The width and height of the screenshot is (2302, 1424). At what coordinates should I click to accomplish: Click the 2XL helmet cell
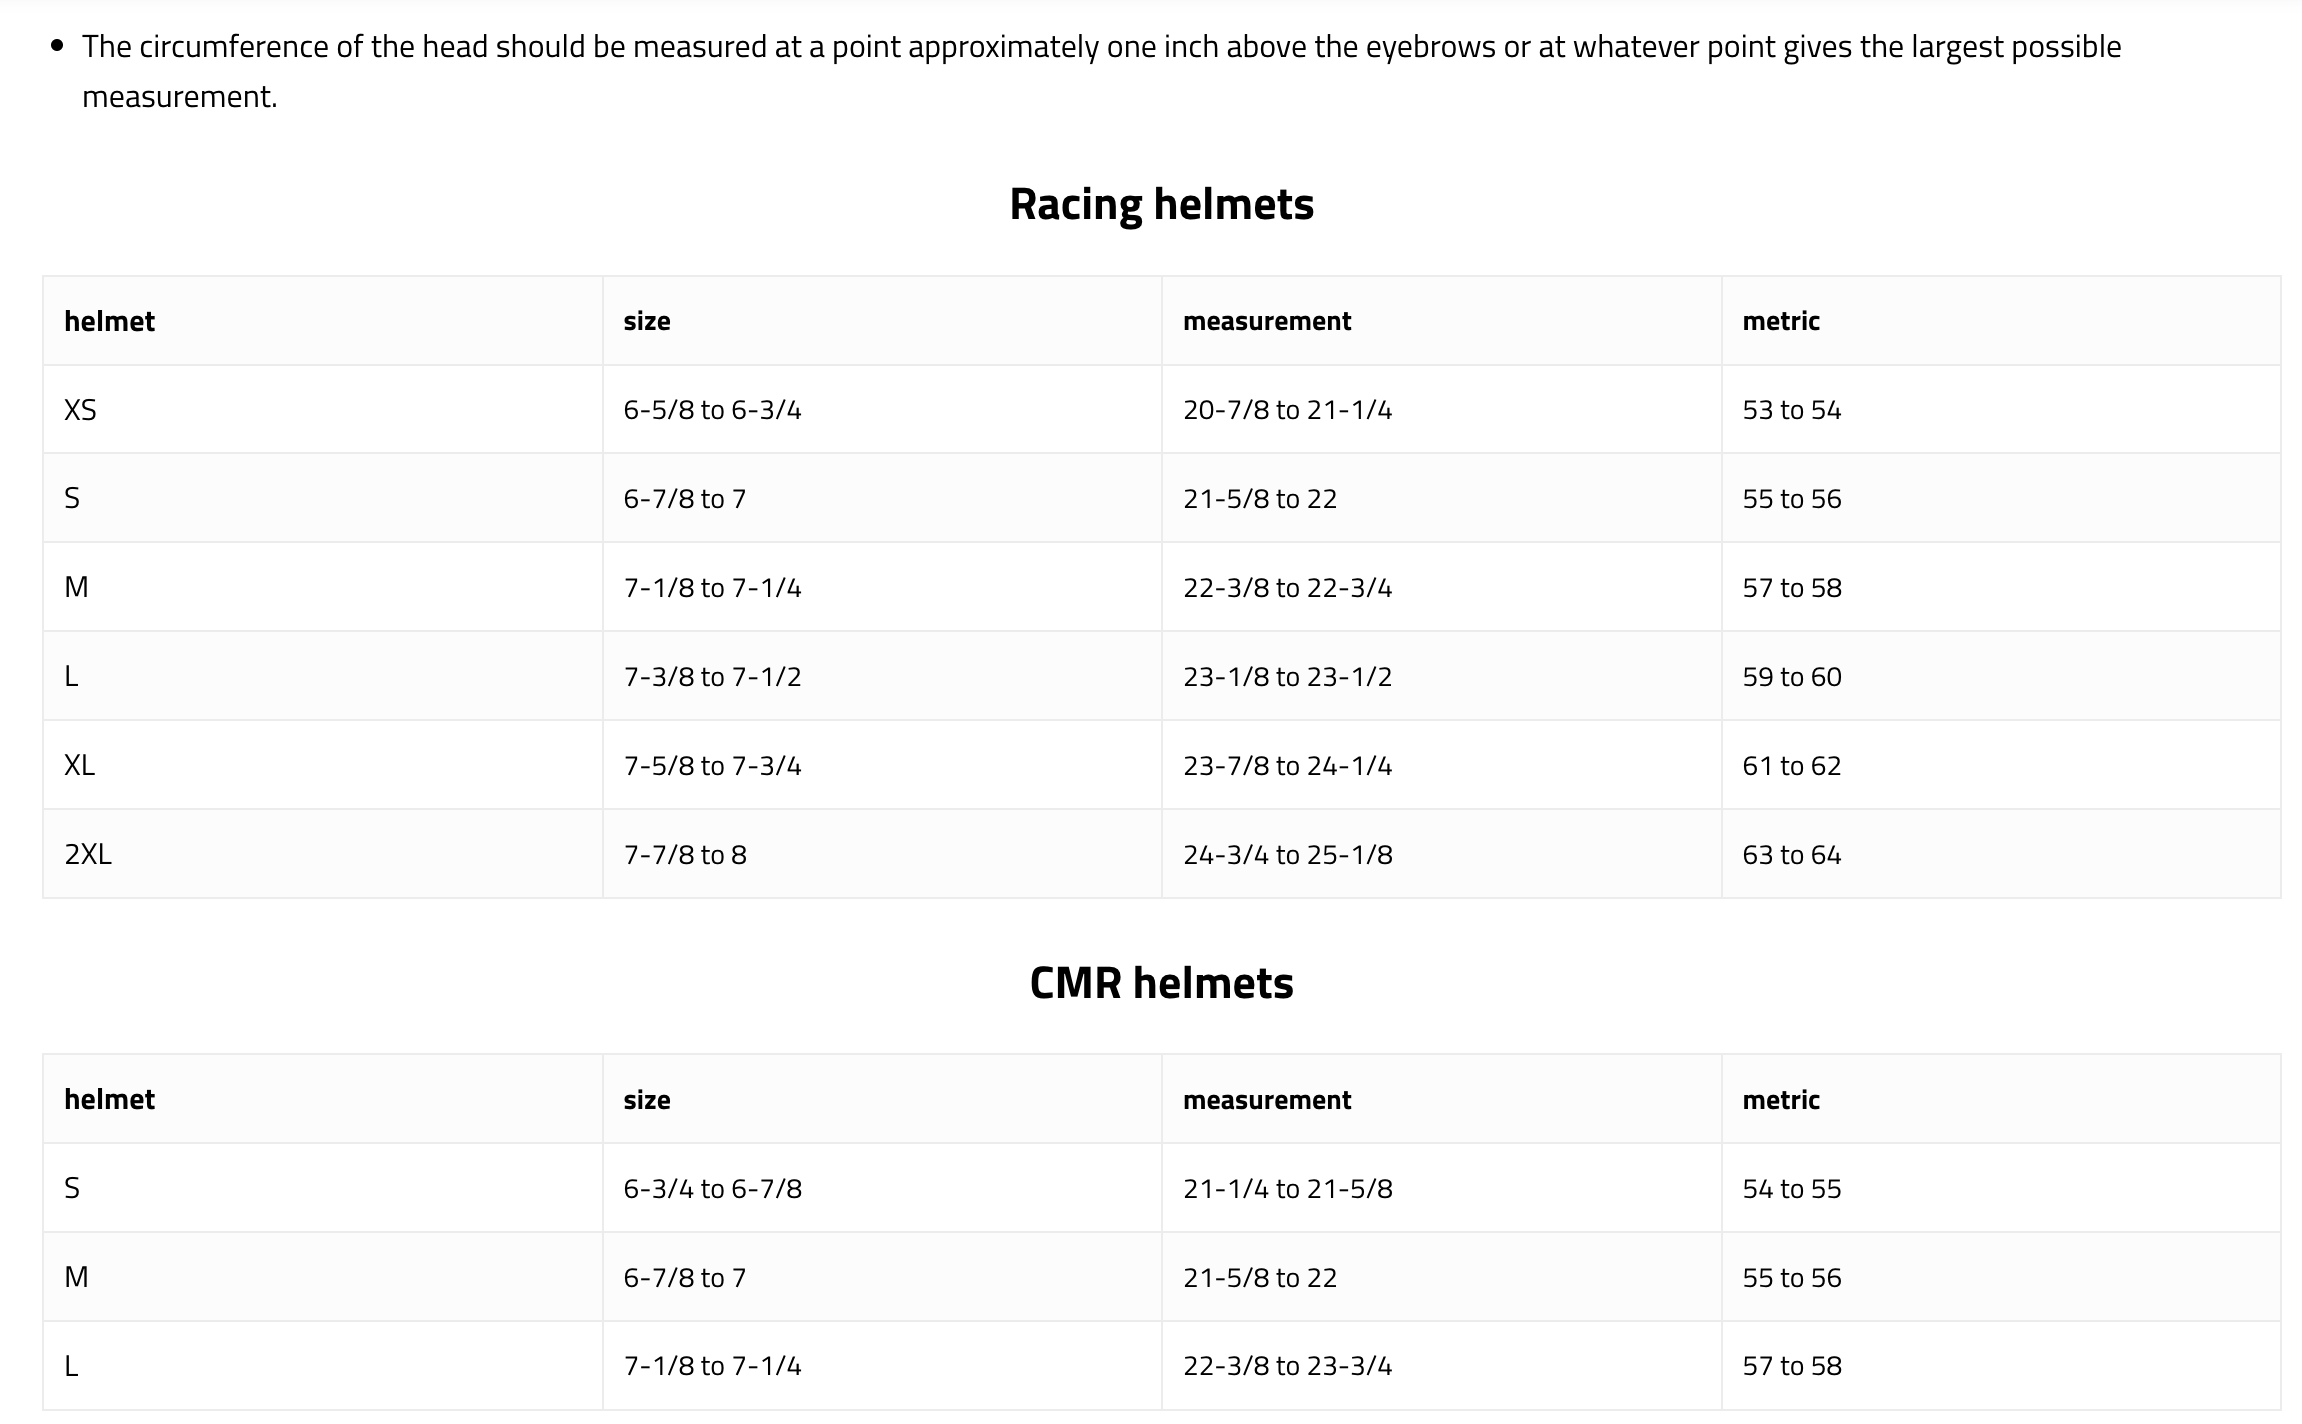[x=323, y=854]
